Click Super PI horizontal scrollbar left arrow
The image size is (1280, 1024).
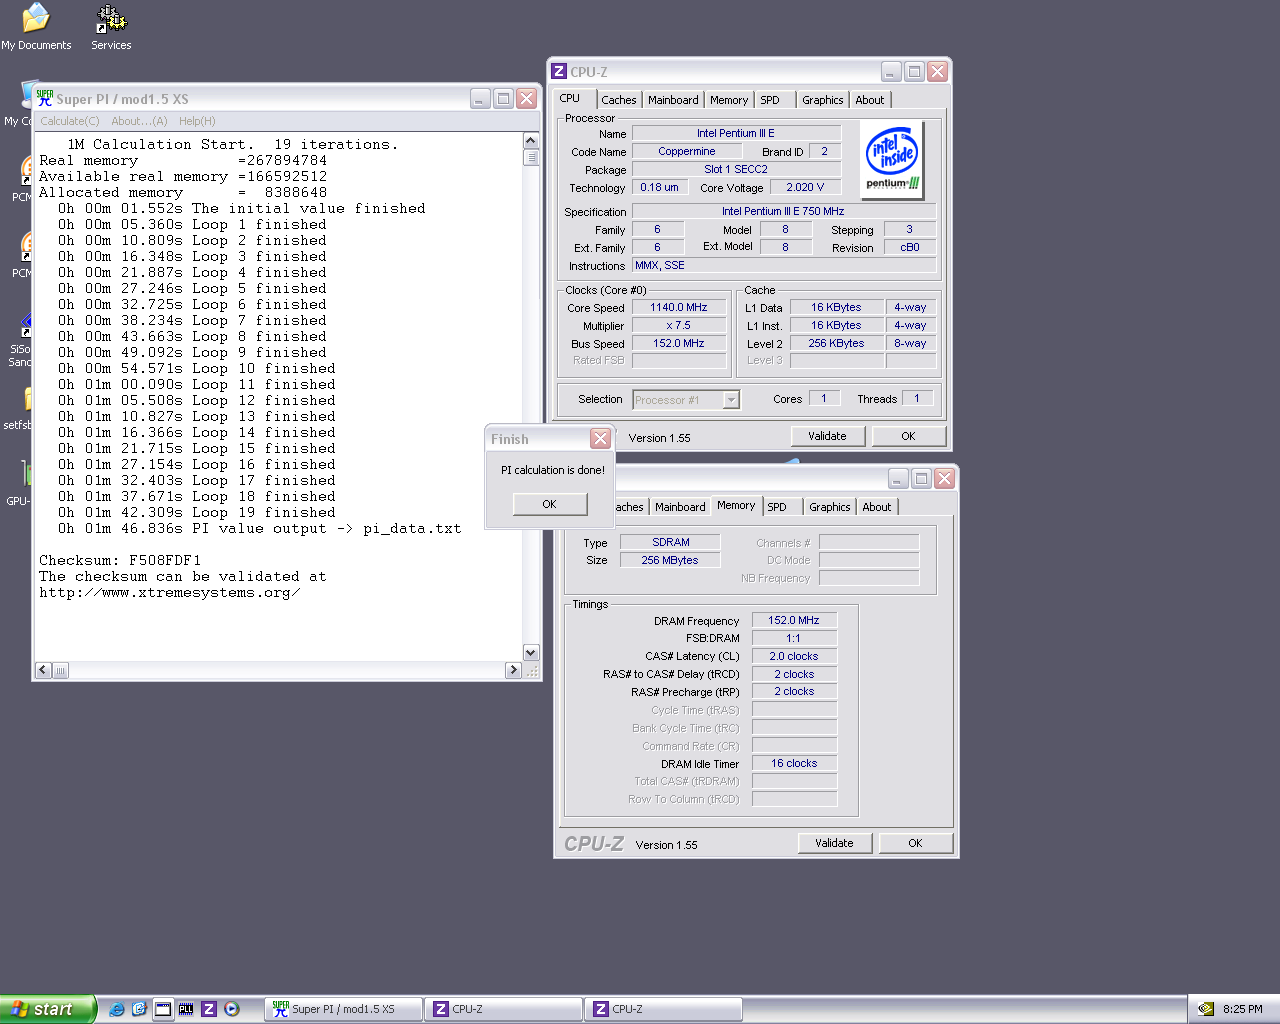43,670
